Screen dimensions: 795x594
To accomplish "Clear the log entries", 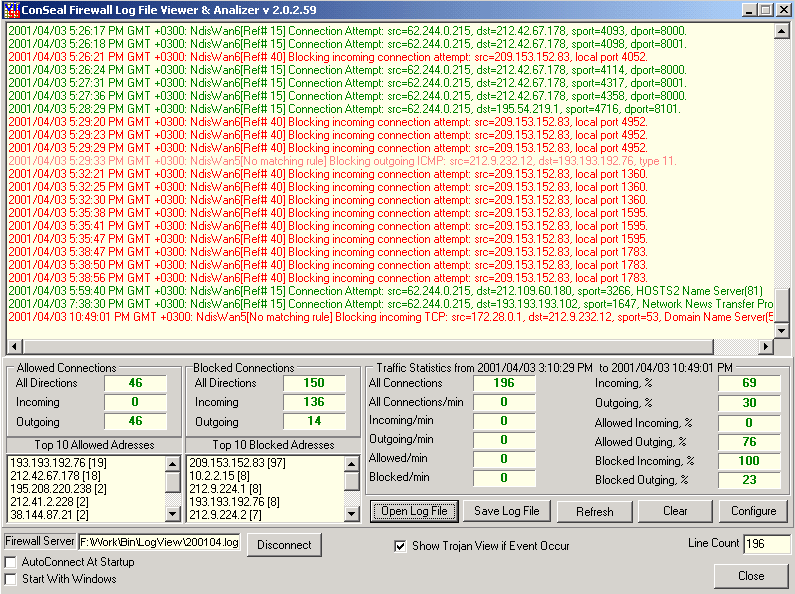I will 675,511.
